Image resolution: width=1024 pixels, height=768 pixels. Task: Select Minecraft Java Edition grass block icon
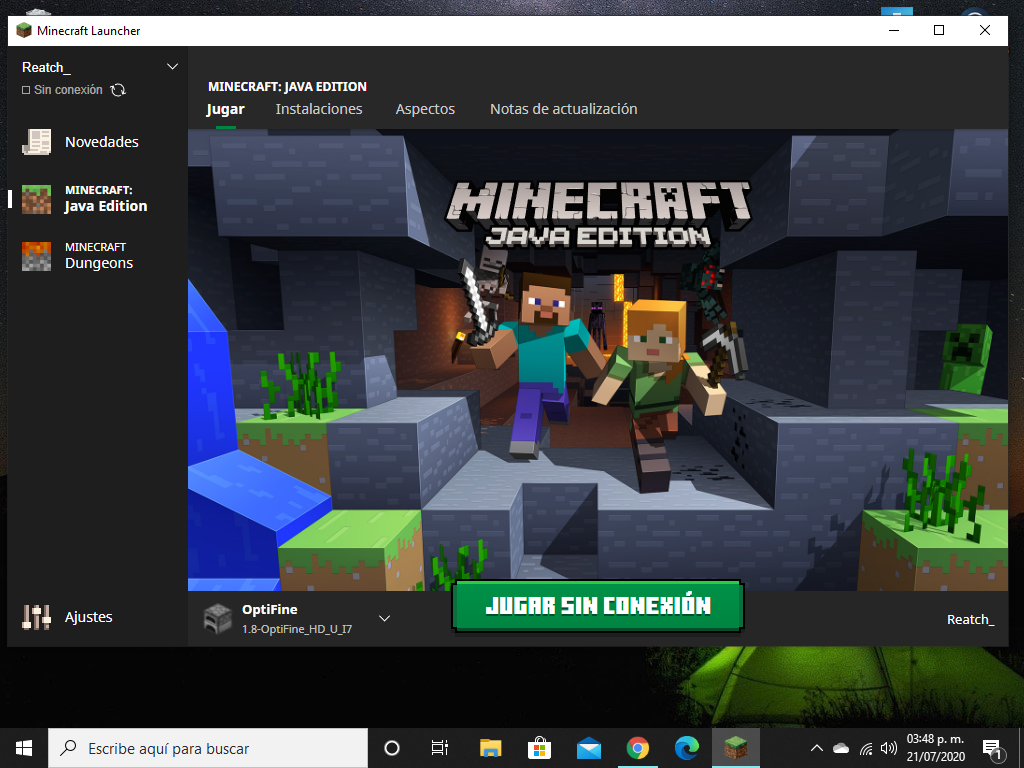(37, 199)
